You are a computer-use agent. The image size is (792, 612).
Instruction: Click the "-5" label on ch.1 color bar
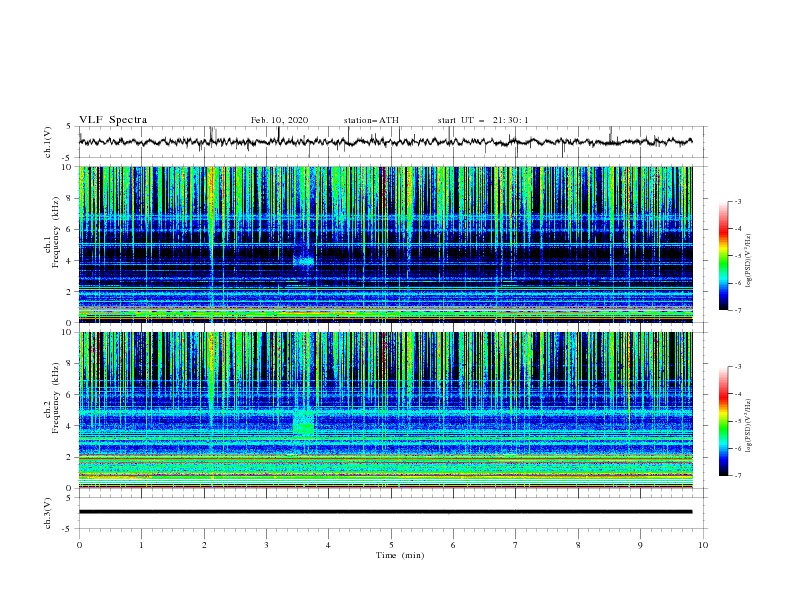(x=738, y=256)
